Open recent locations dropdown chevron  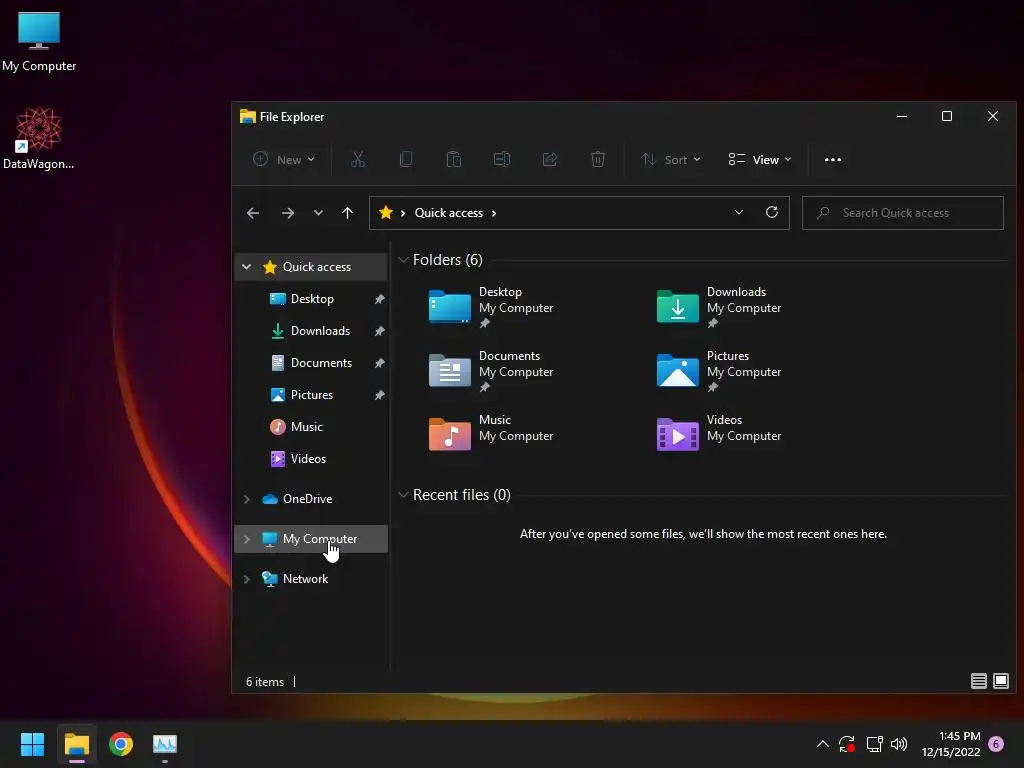coord(318,213)
